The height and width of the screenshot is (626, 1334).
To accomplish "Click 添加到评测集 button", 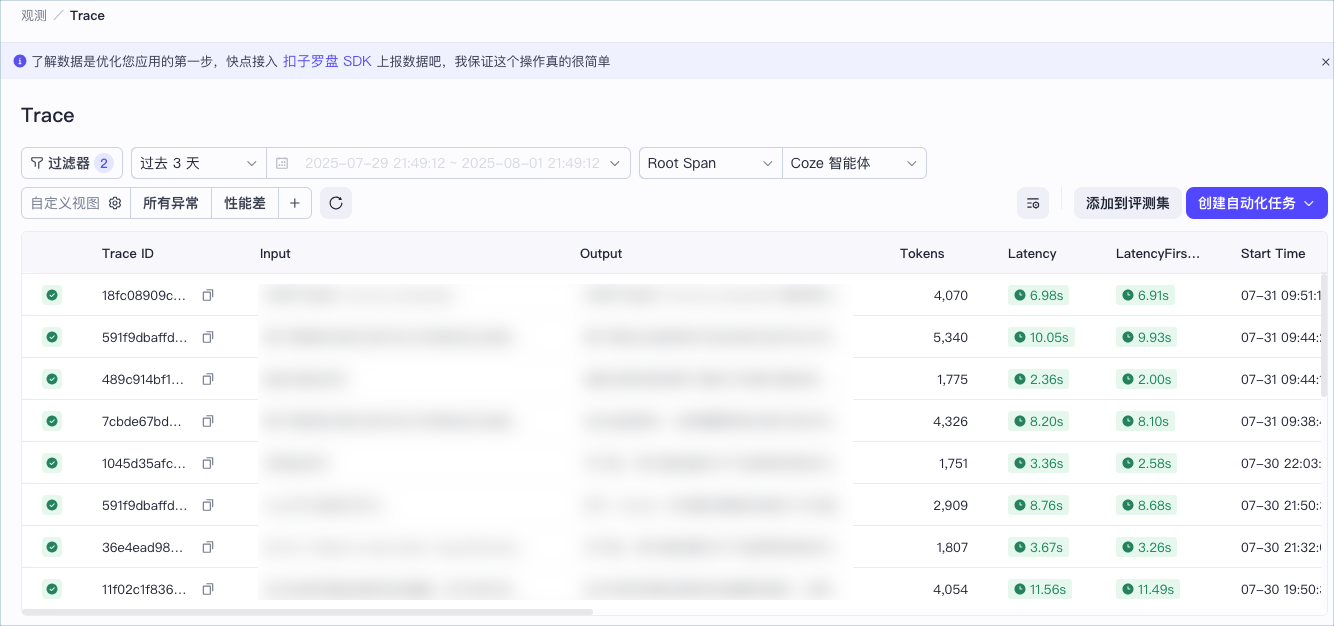I will coord(1128,203).
